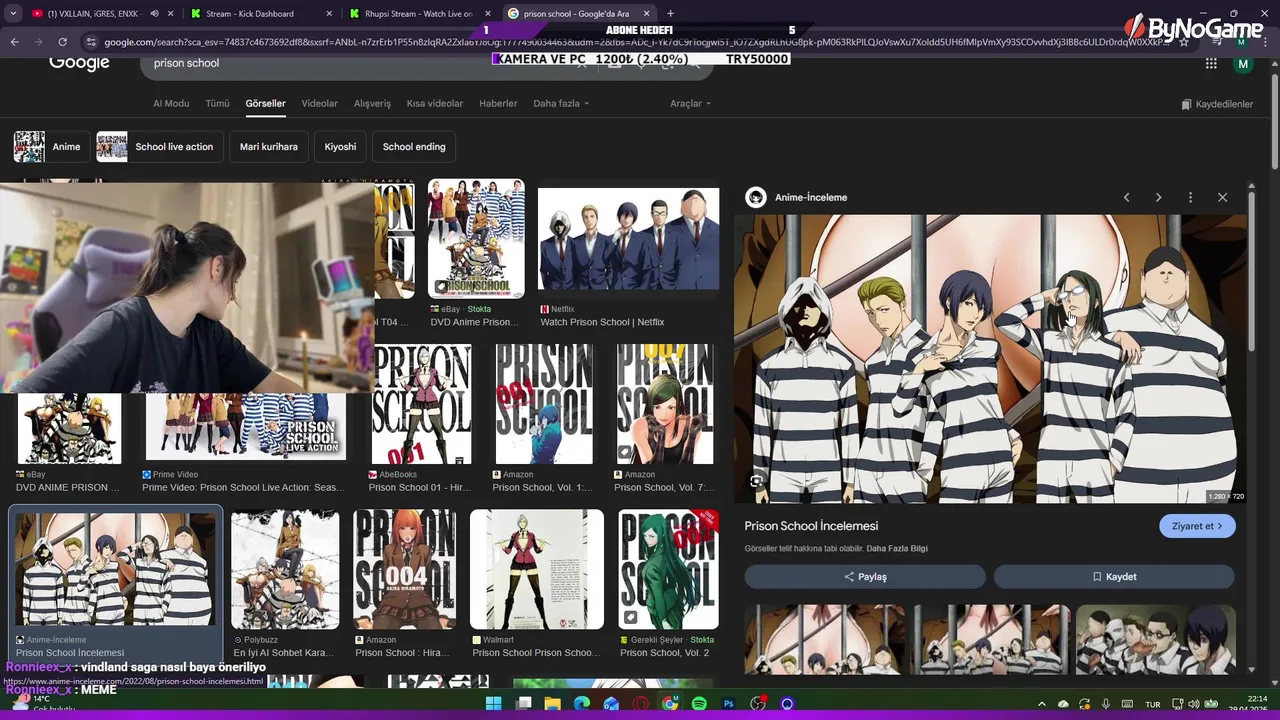Viewport: 1280px width, 720px height.
Task: Open the eBay DVD Anime Prison Stokta thumbnail
Action: [476, 239]
